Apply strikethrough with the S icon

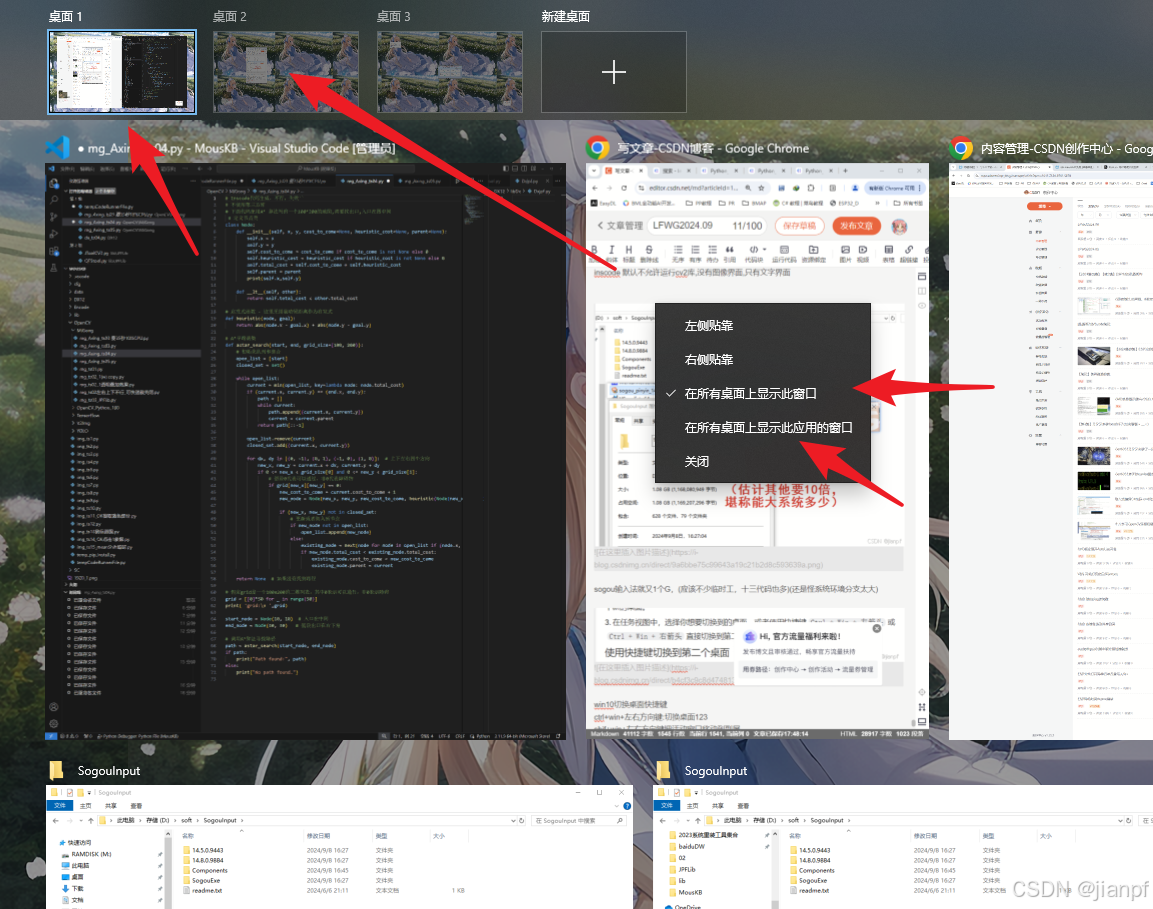pyautogui.click(x=649, y=252)
